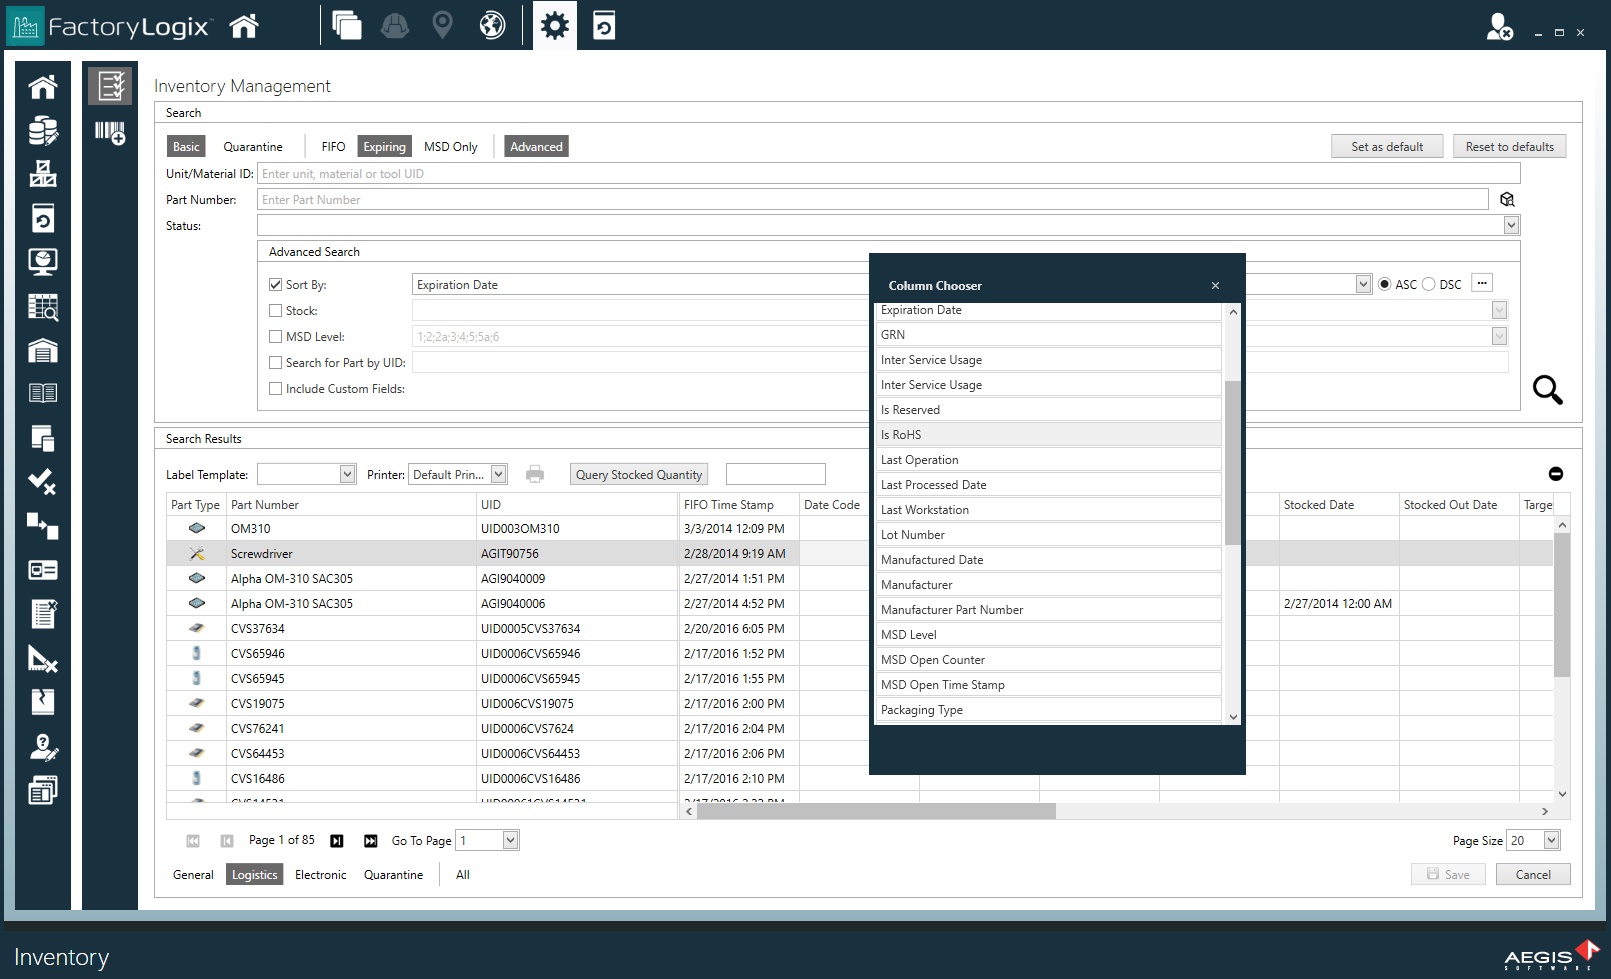Open the Status dropdown
Screen dimensions: 1611x979
[x=1511, y=225]
